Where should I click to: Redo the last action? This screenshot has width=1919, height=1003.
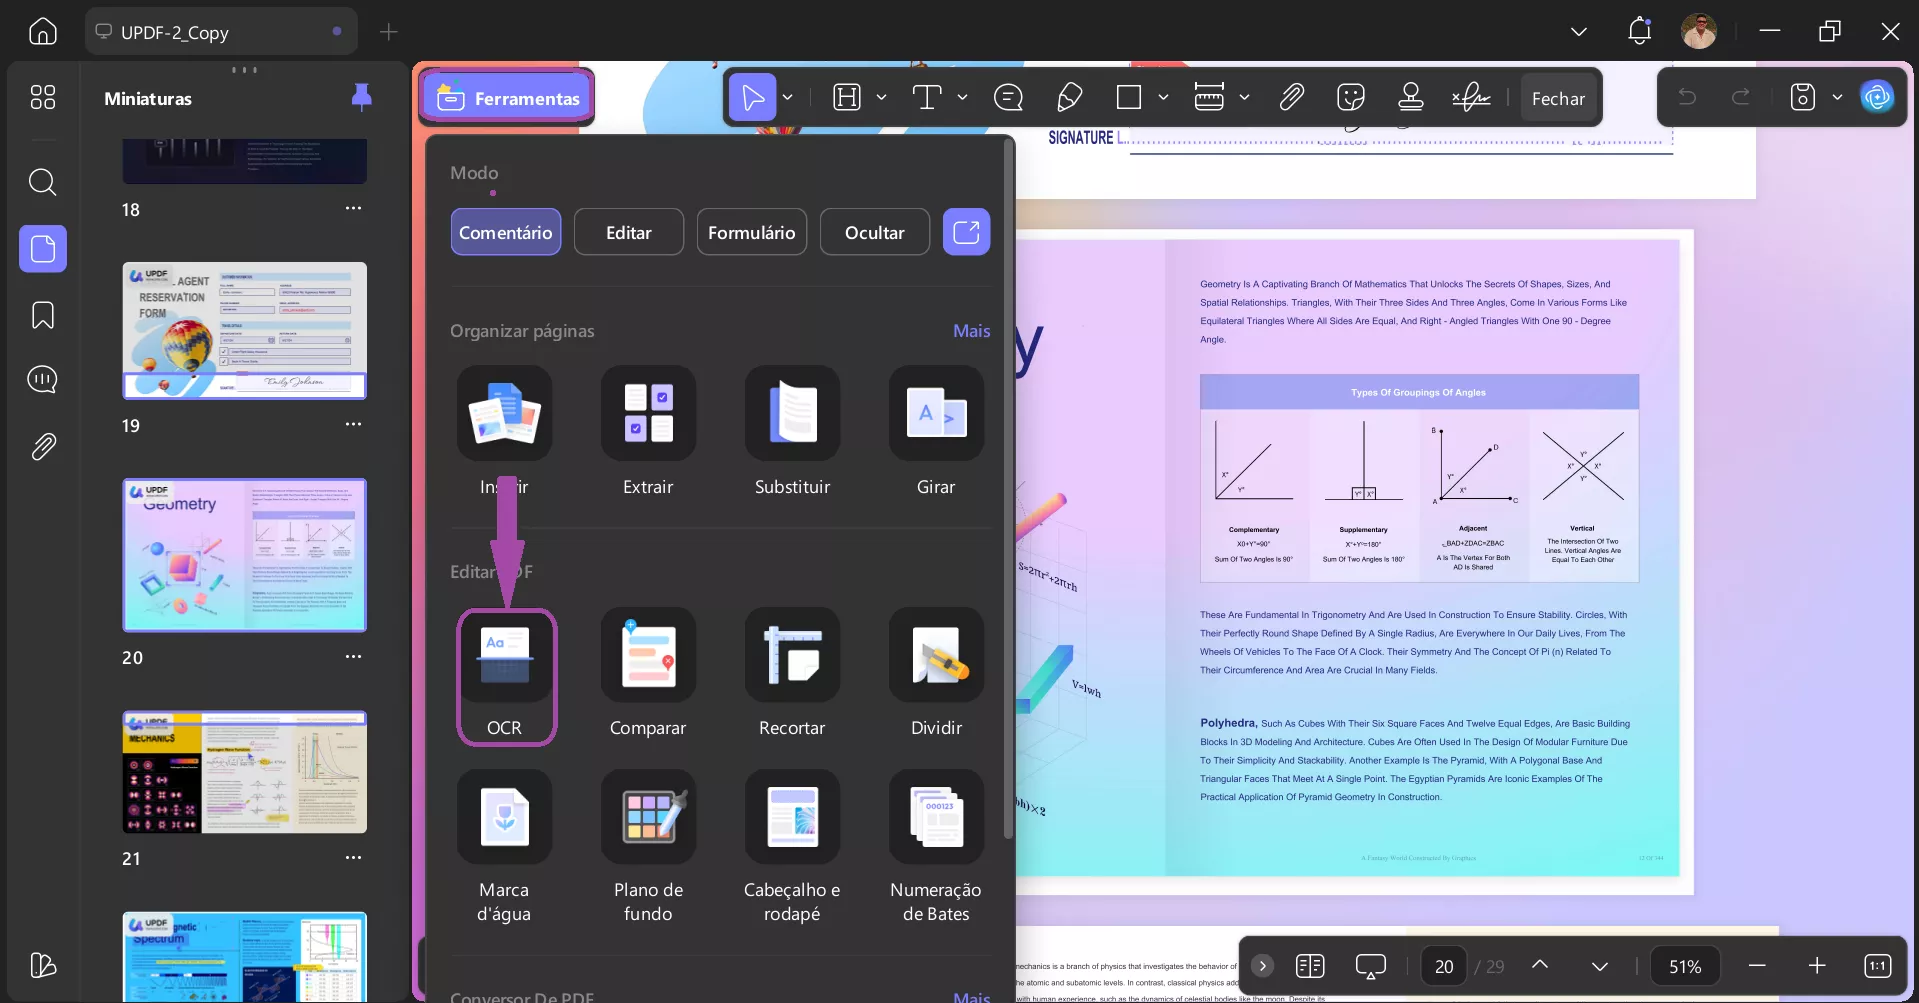[x=1741, y=97]
